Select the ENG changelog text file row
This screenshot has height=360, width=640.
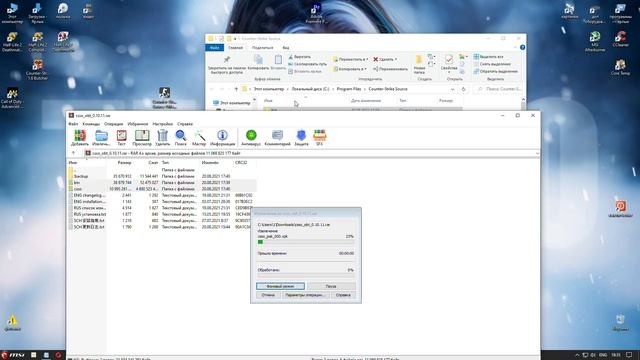[162, 195]
